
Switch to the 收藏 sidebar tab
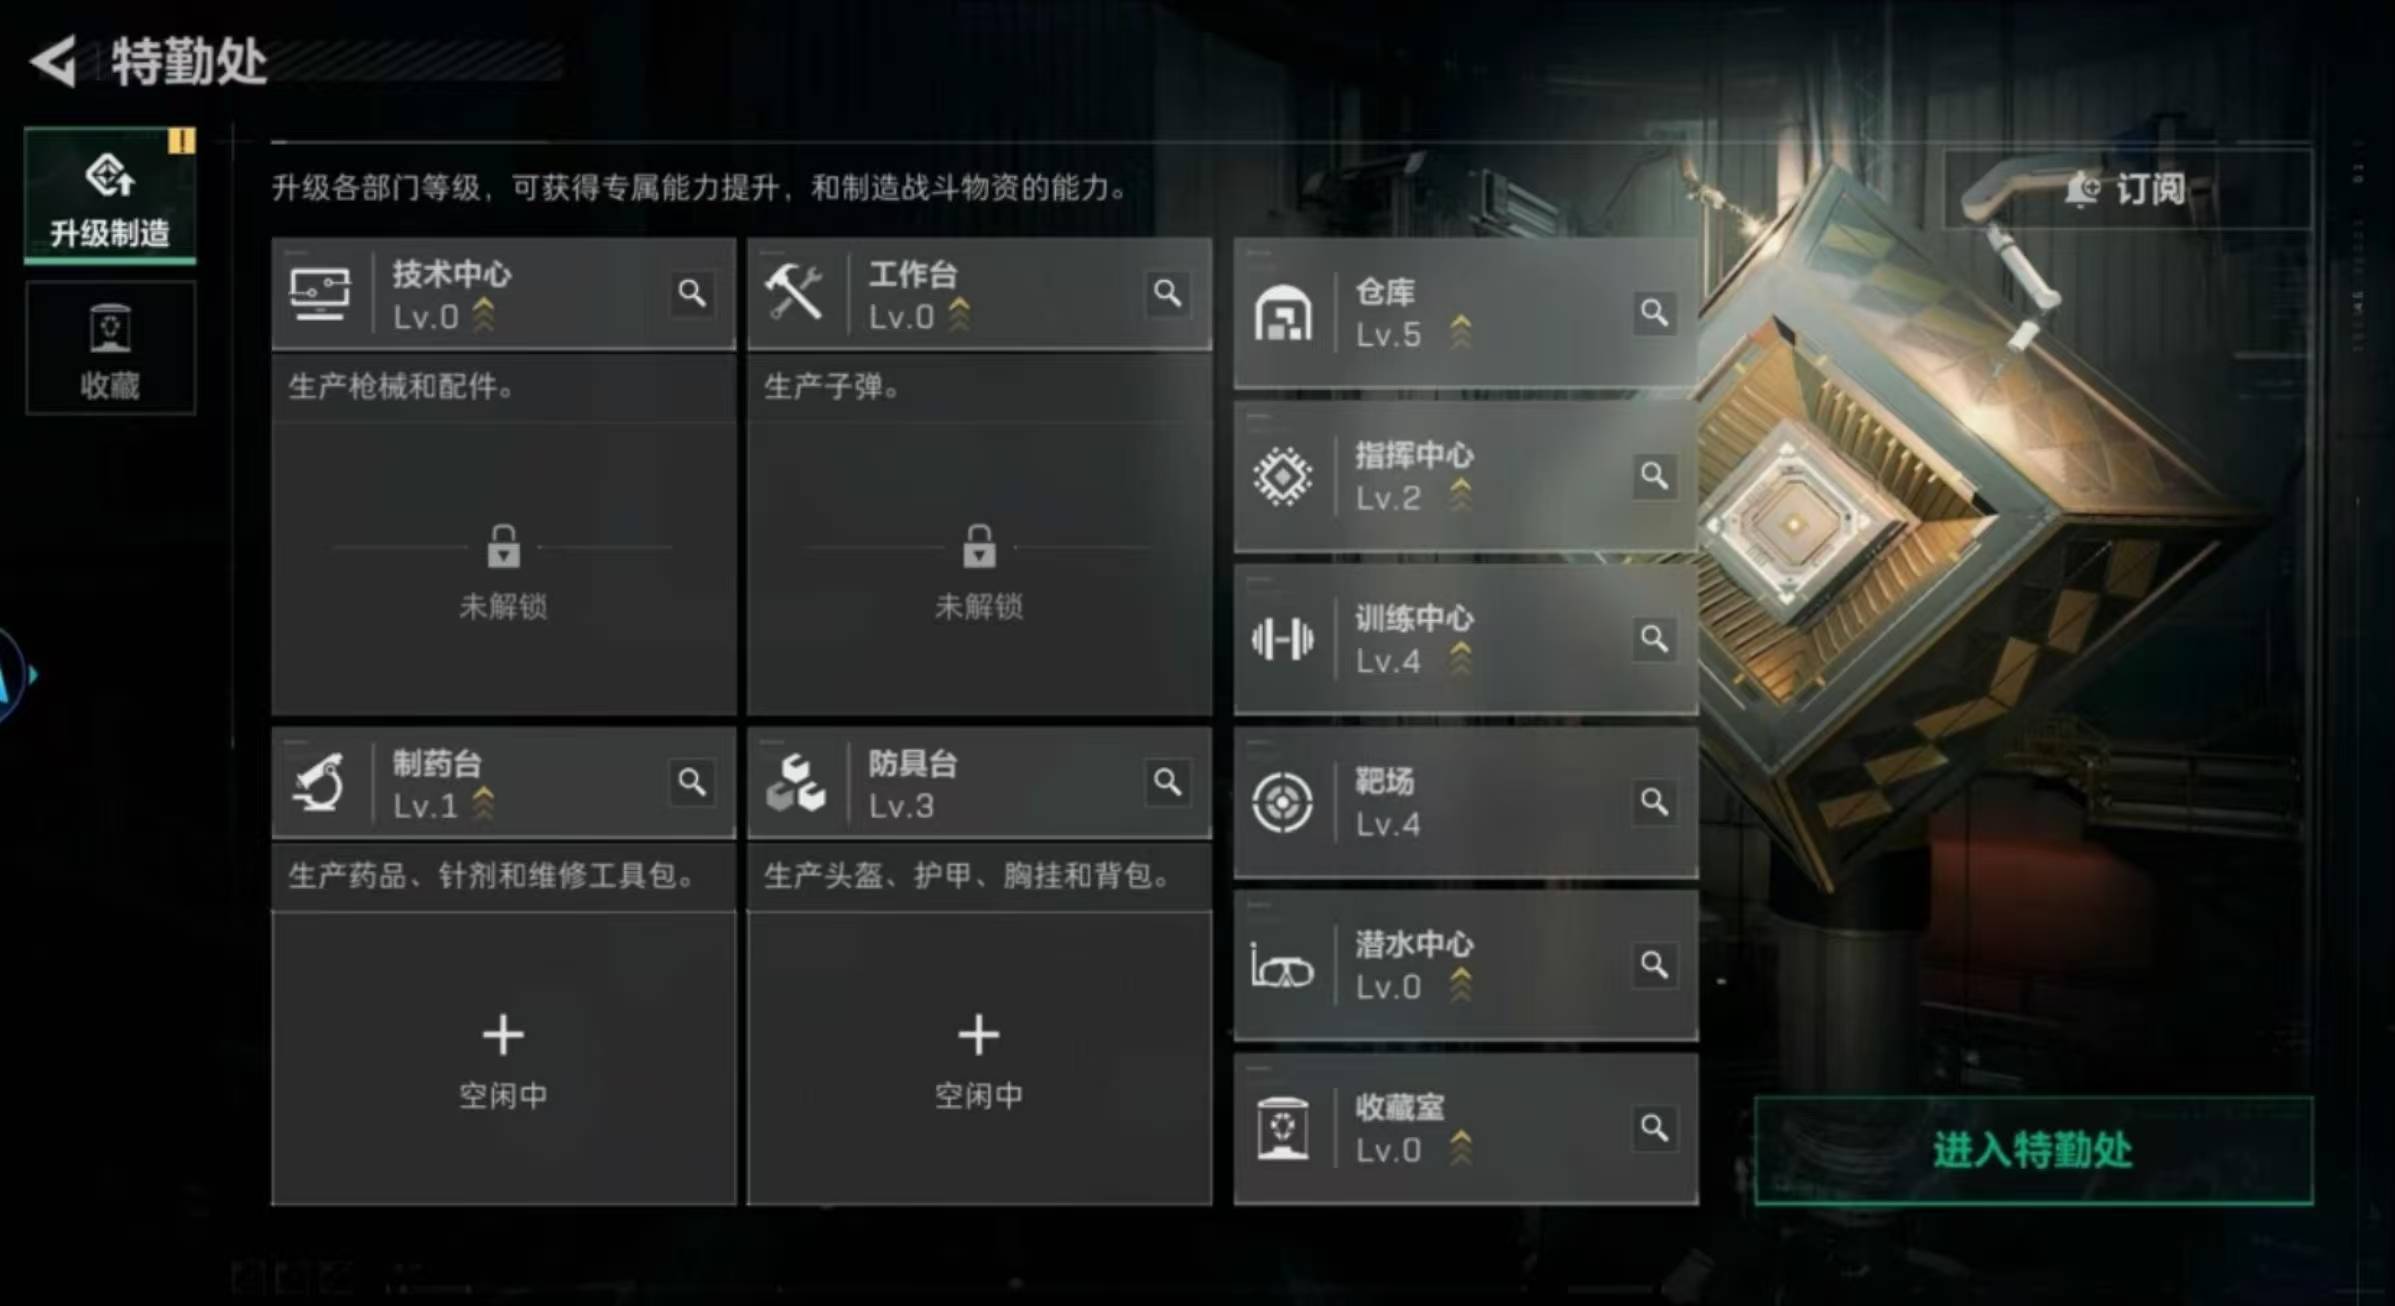point(110,348)
